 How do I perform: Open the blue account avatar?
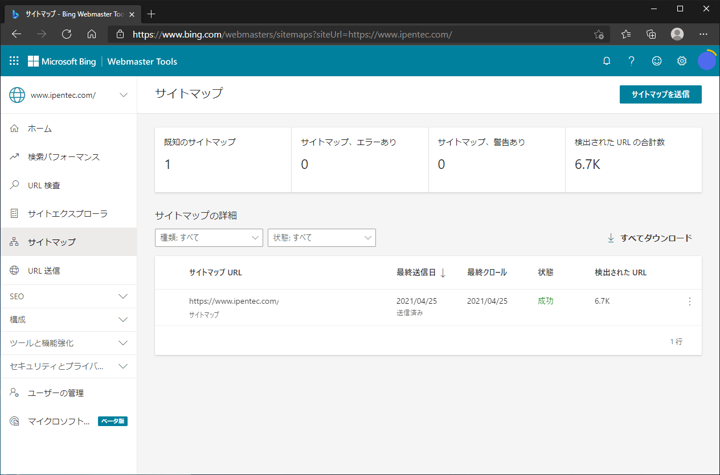707,61
